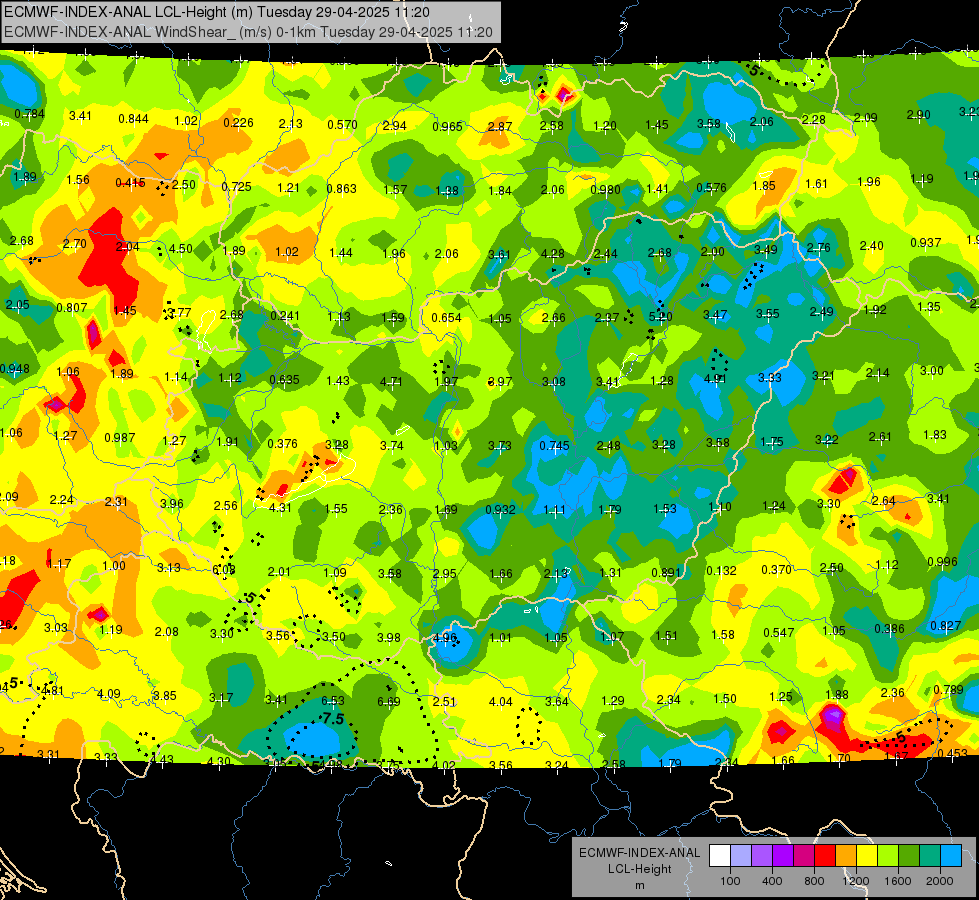Click the wind shear value 0.376
Viewport: 979px width, 900px height.
(282, 443)
